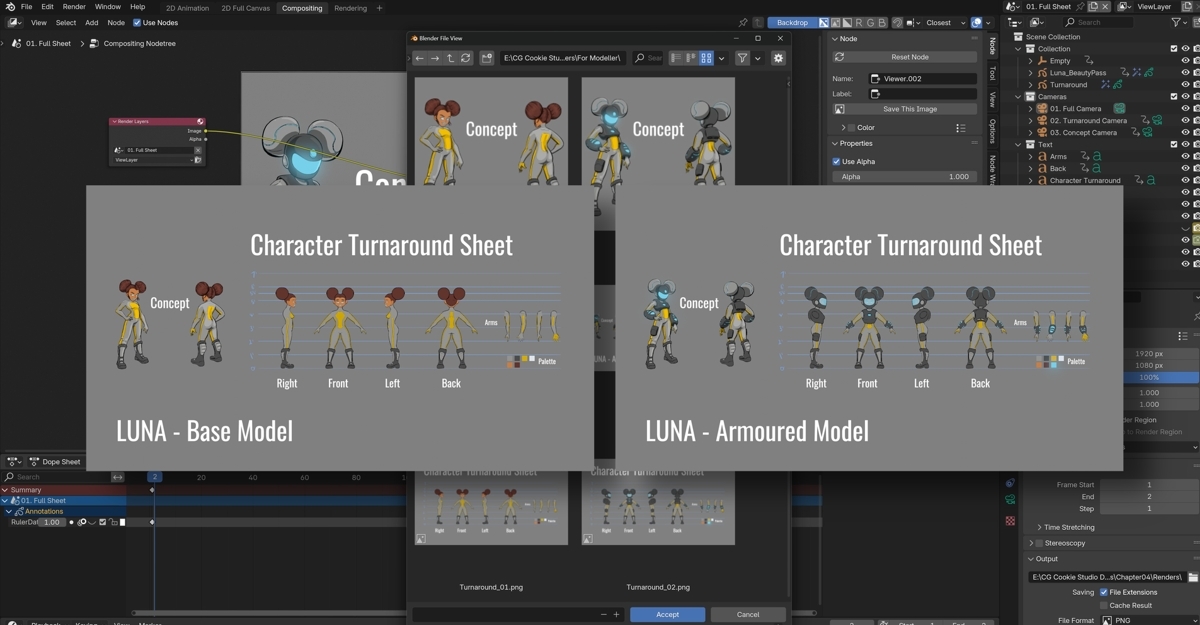Open the Closest interpolation dropdown
The width and height of the screenshot is (1200, 625).
coord(944,23)
